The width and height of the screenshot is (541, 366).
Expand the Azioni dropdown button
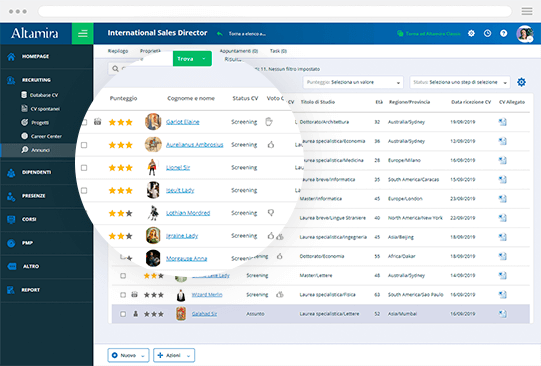188,355
